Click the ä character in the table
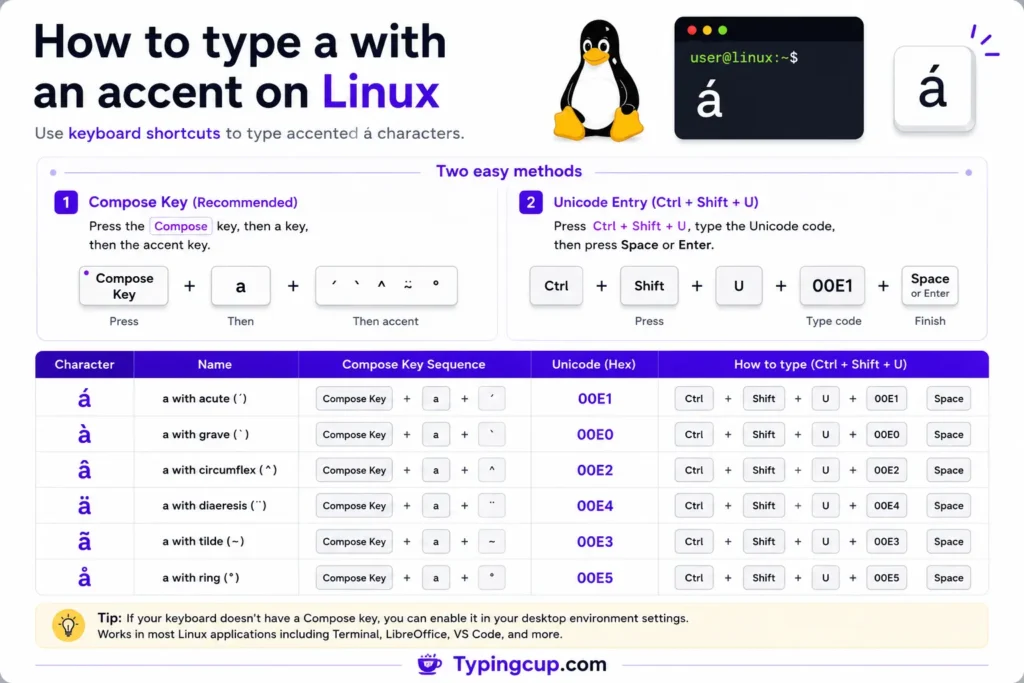 click(x=84, y=505)
